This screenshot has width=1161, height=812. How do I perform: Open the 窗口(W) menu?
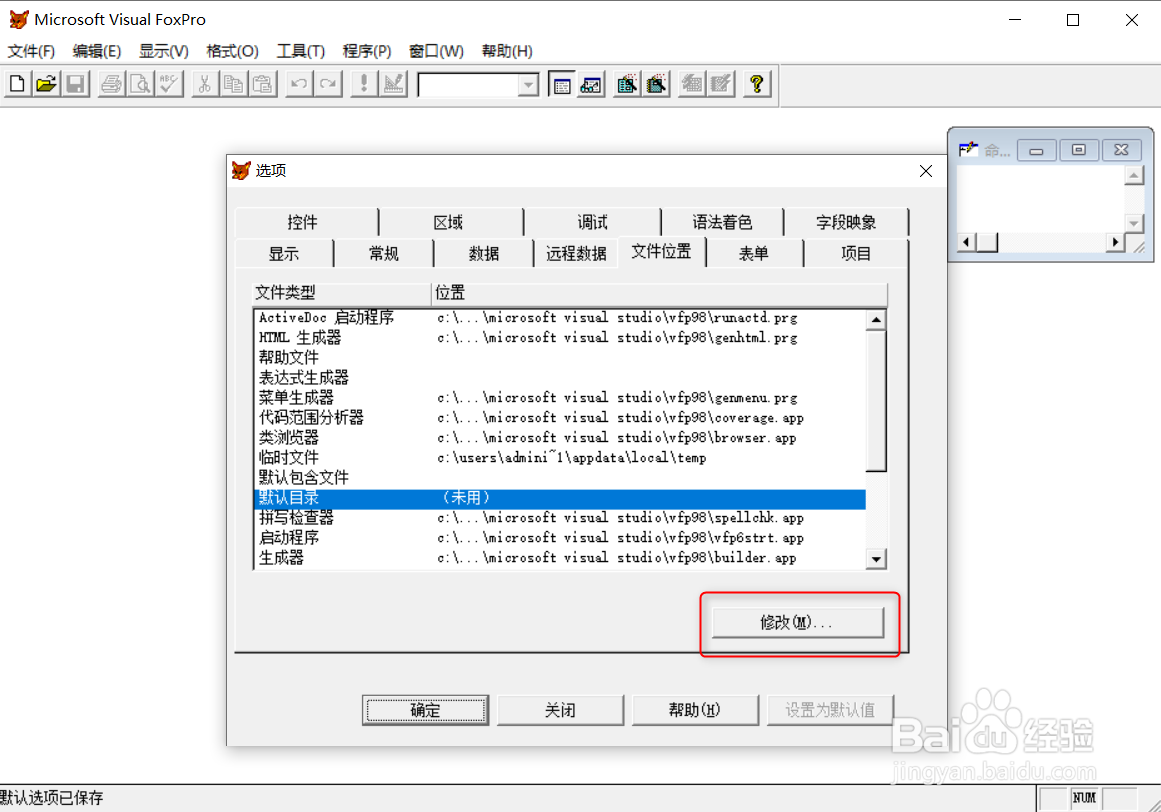tap(436, 51)
